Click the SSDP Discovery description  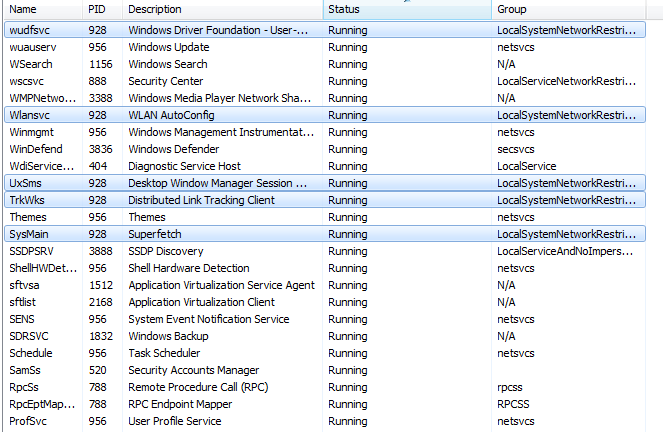[166, 251]
